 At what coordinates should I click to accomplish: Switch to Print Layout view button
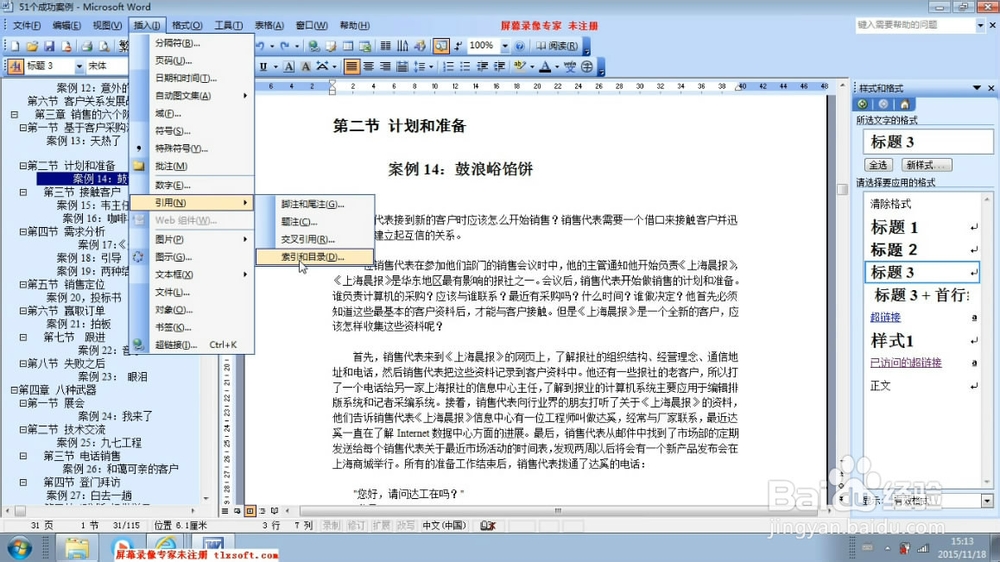pos(250,511)
